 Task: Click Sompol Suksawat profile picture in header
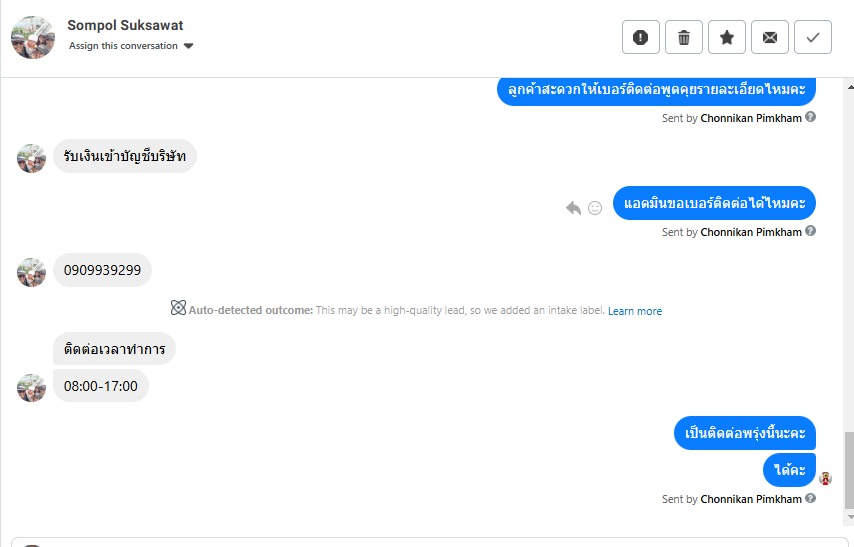click(32, 37)
